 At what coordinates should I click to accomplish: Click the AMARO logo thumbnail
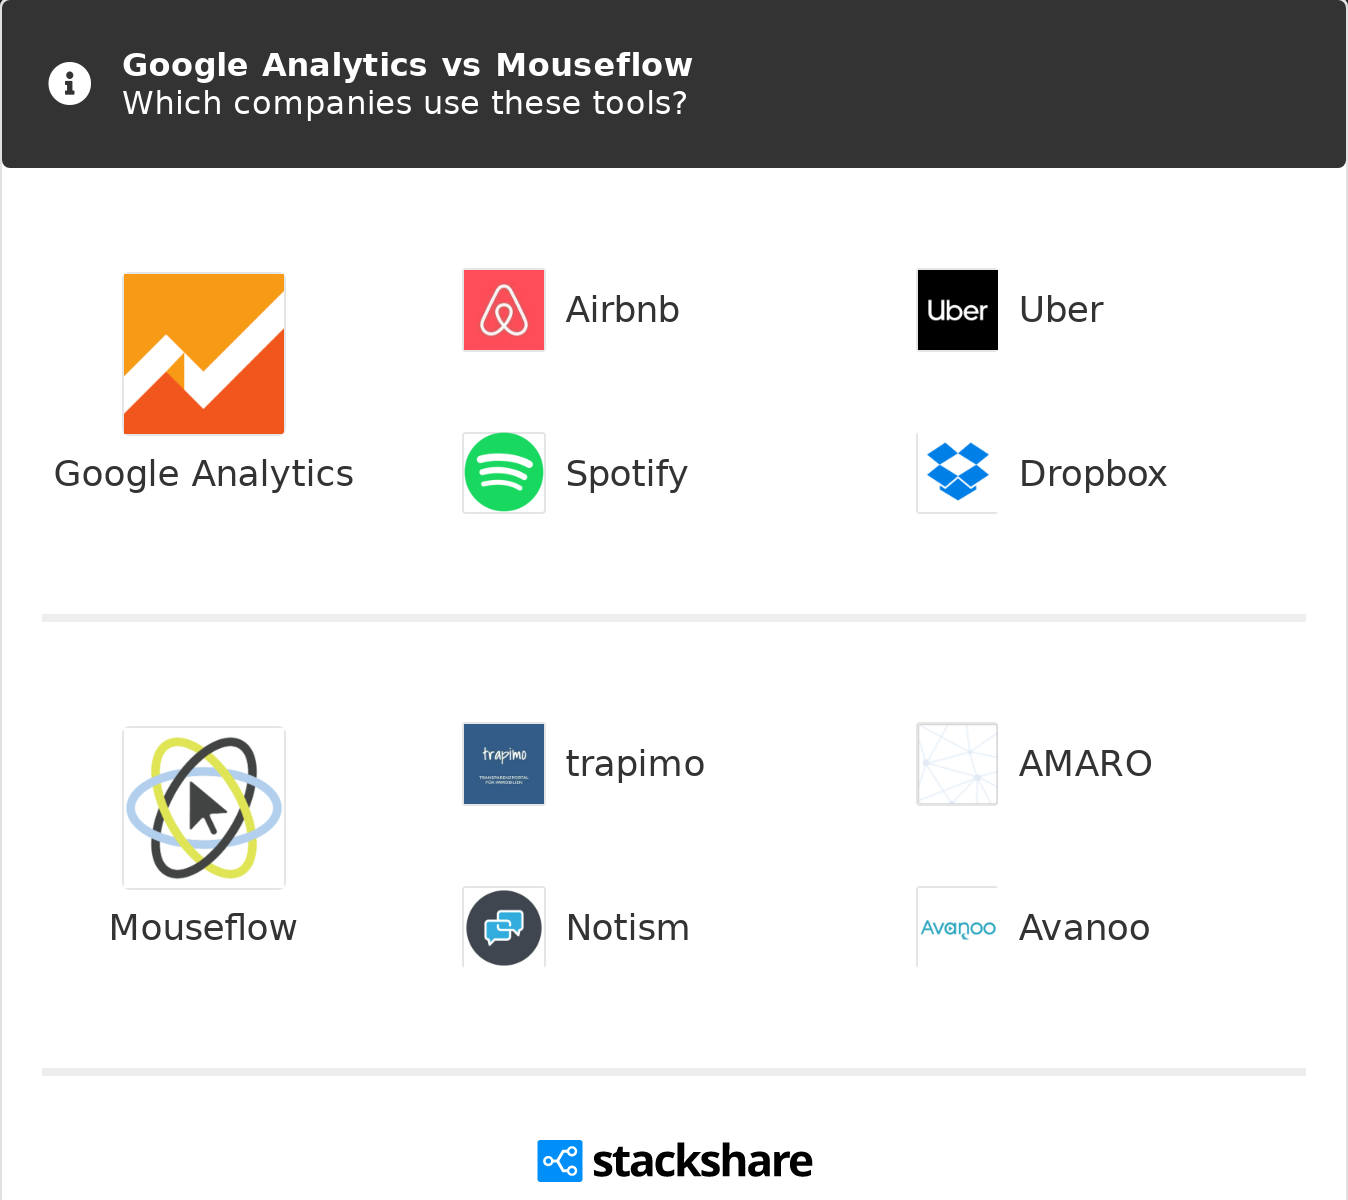958,764
